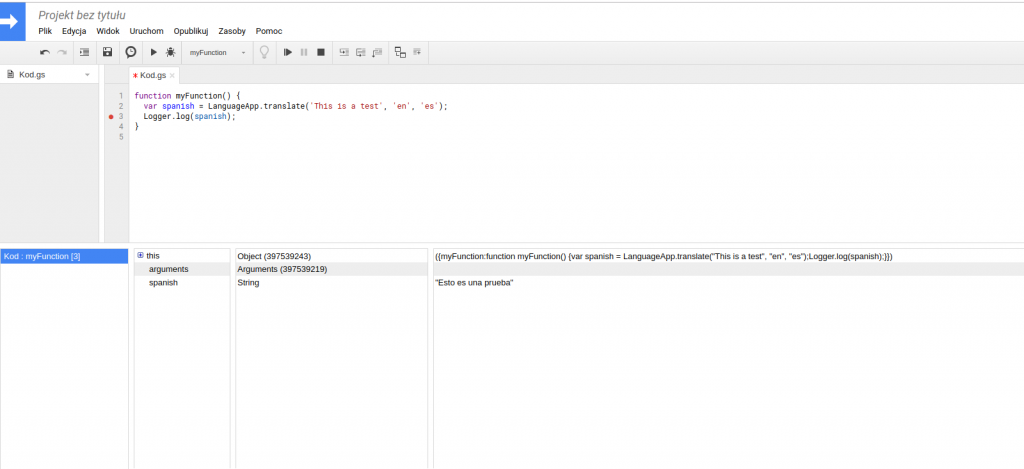Click the LanguageApp.translate code line
1024x469 pixels.
296,106
